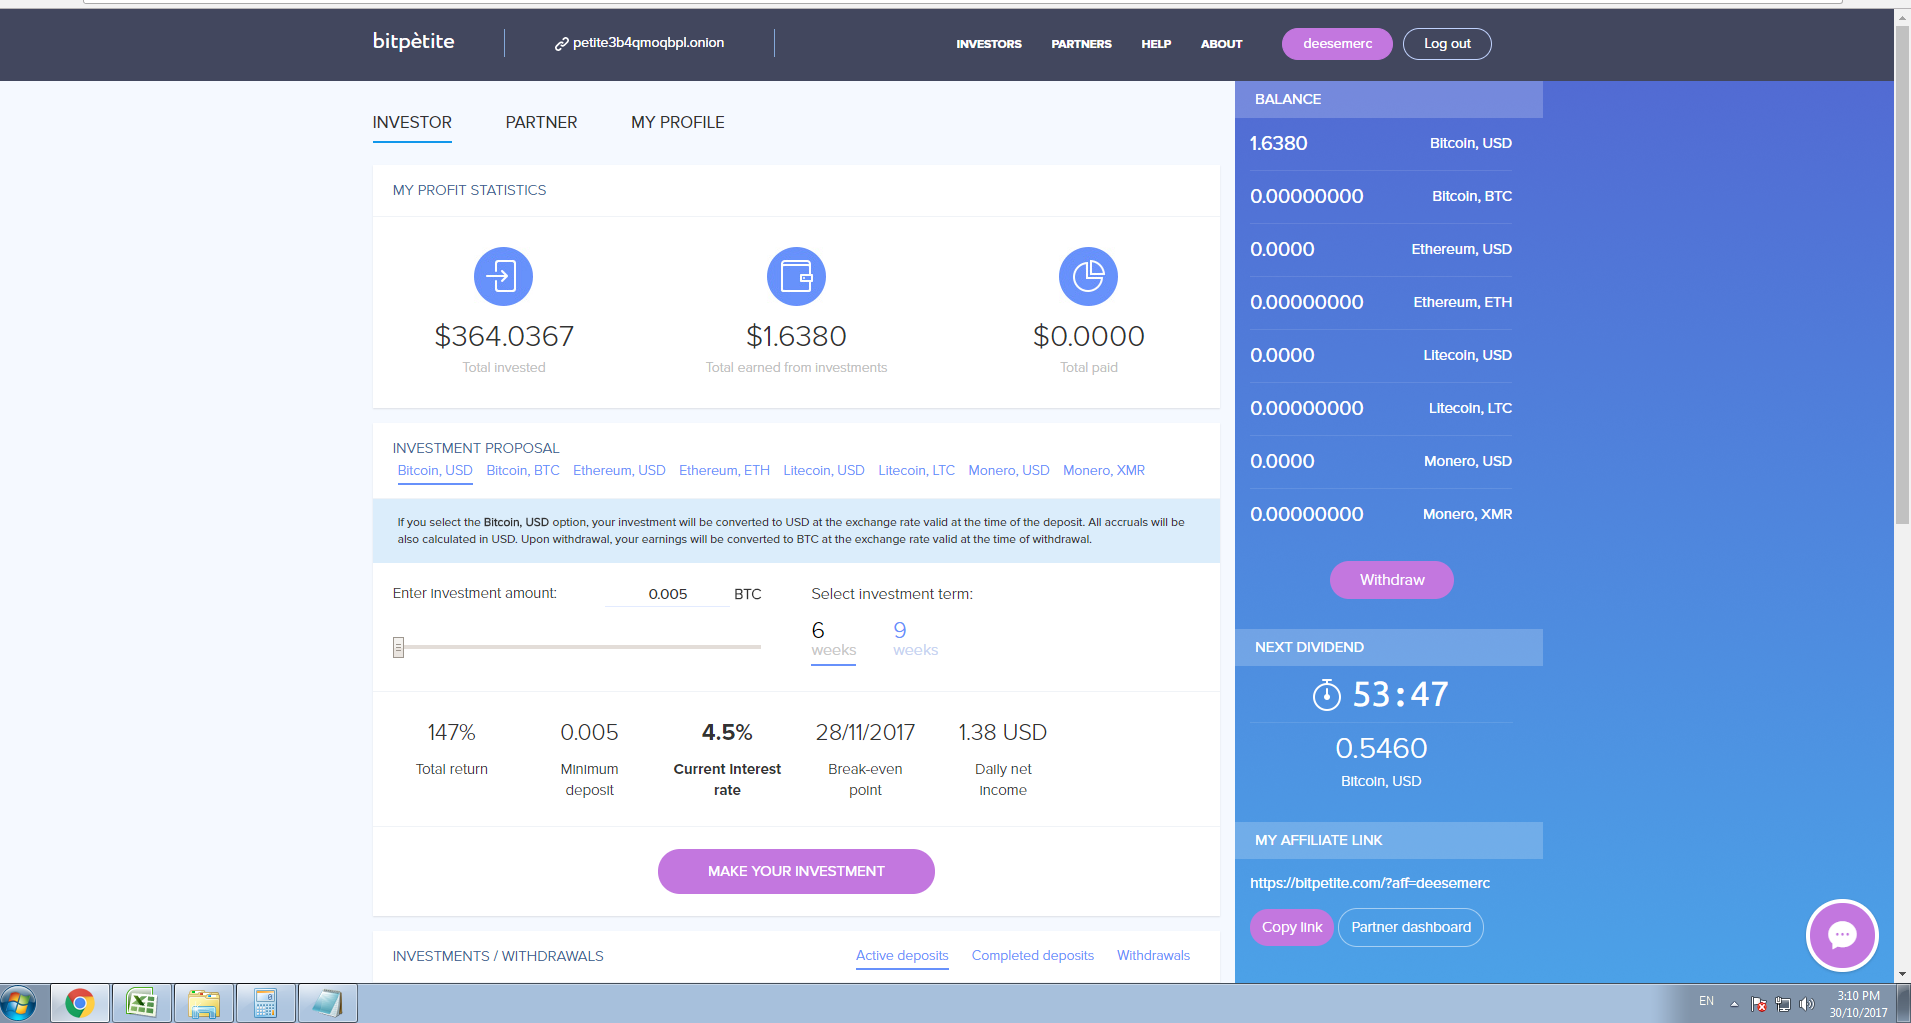Show hidden system tray icons

click(1734, 1004)
